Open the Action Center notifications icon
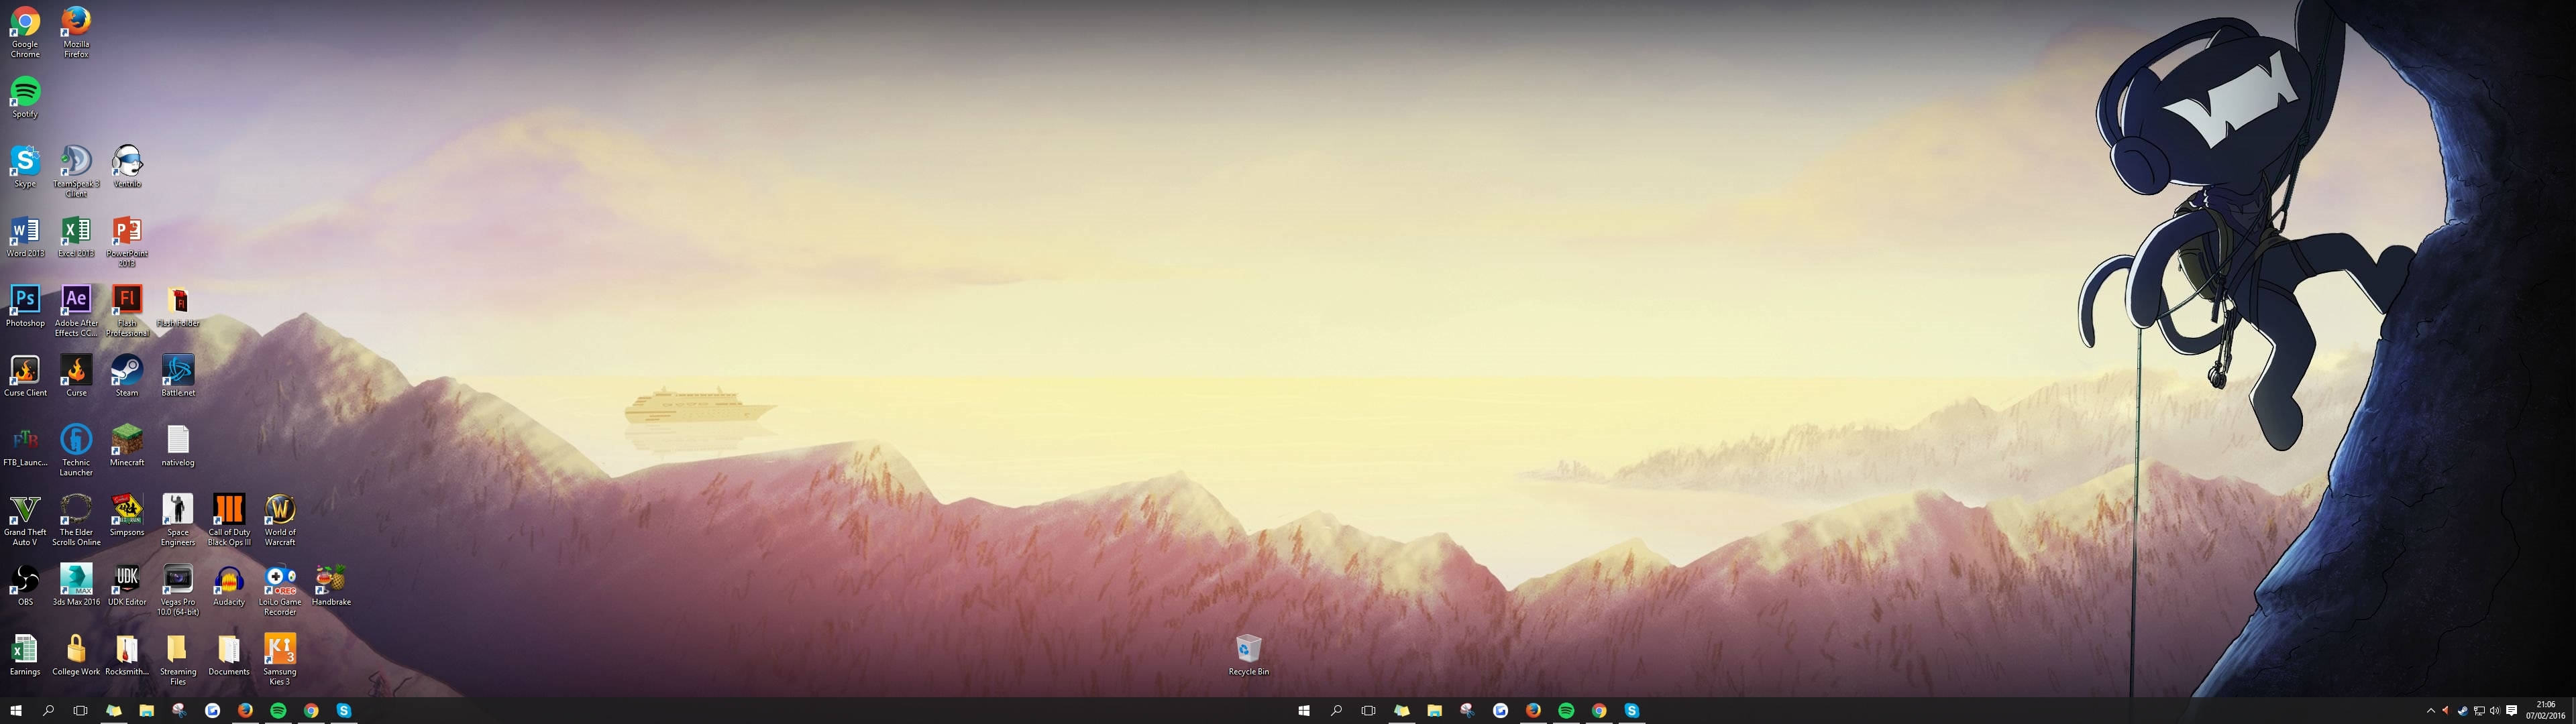 pyautogui.click(x=2511, y=710)
